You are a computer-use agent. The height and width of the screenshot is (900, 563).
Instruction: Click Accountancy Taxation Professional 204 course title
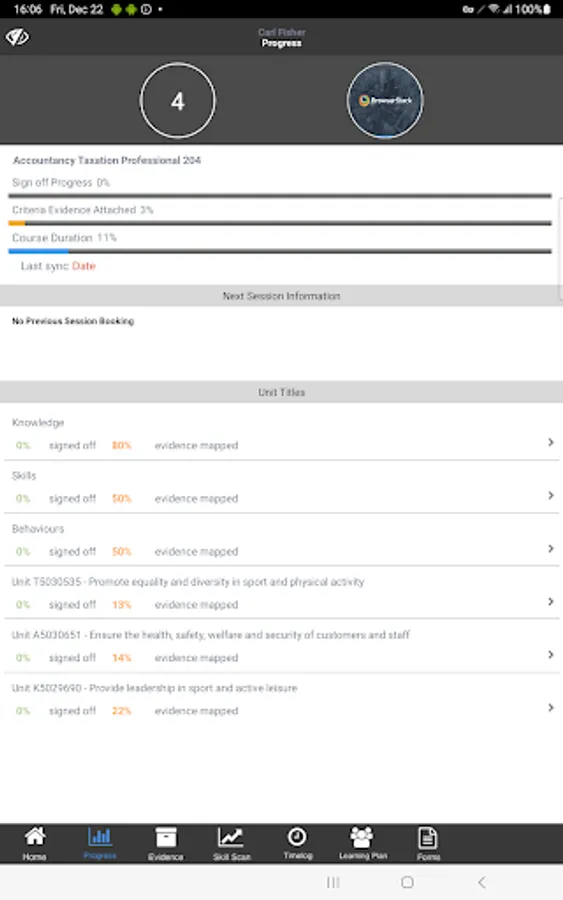click(x=107, y=160)
